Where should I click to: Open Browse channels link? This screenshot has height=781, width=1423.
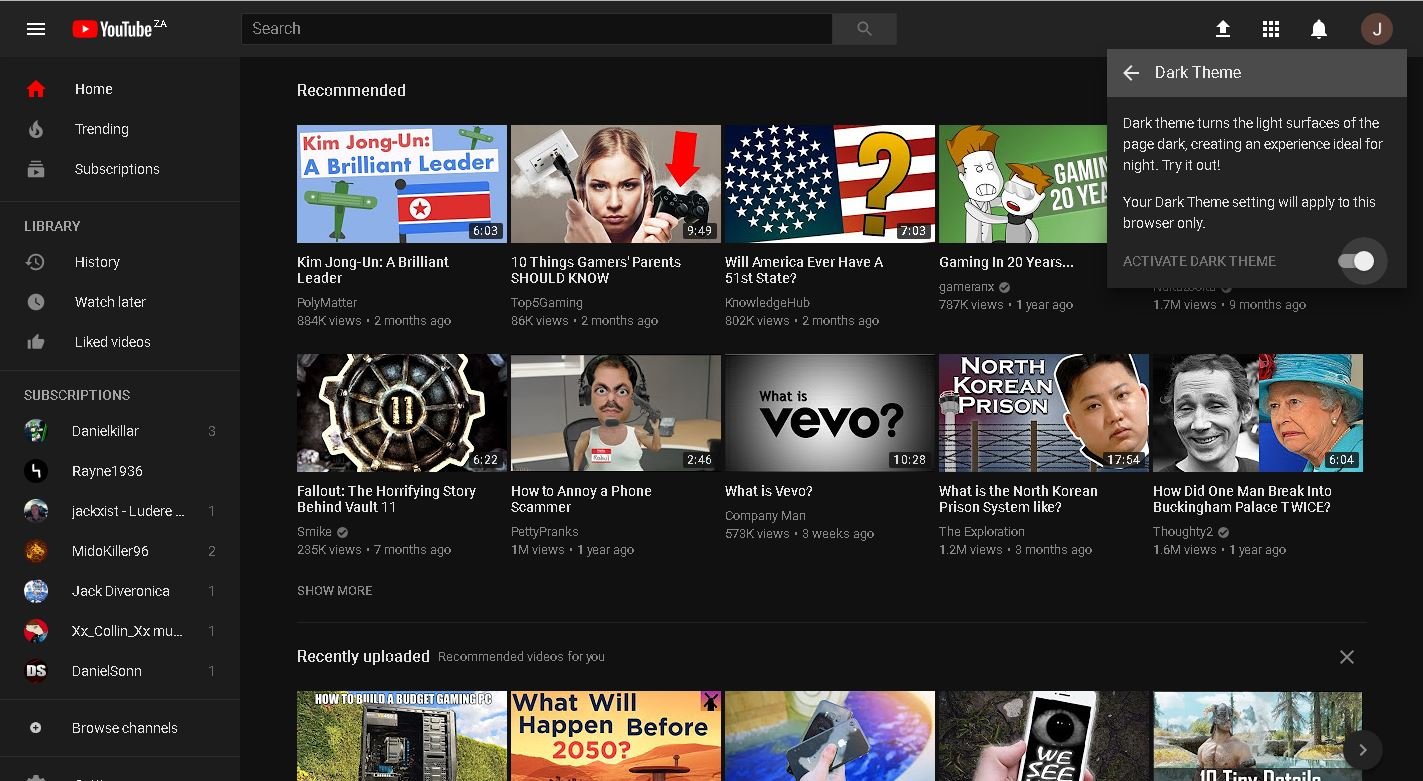(120, 728)
